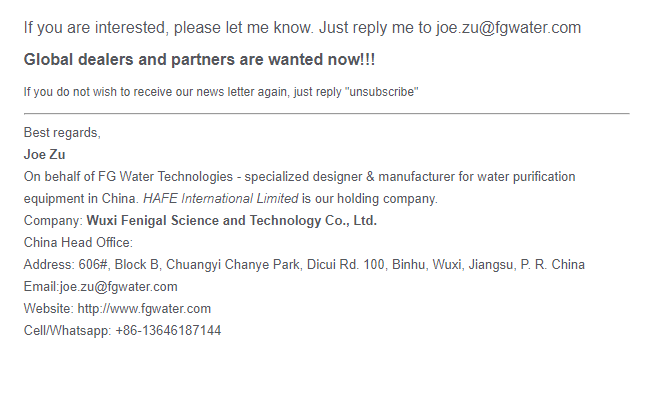Click the "Cell/Whatsapp:" label

coord(67,331)
